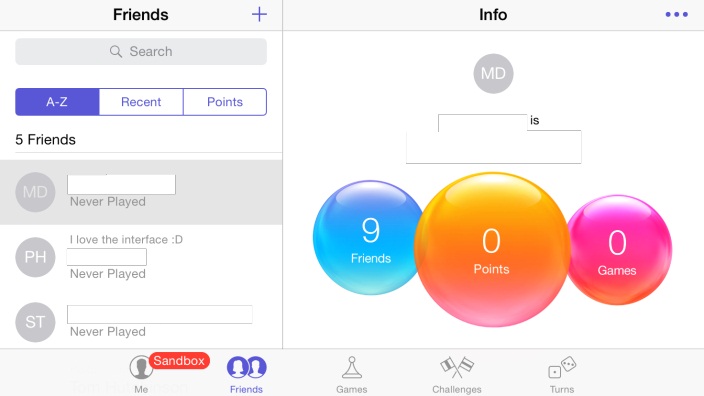The image size is (704, 396).
Task: Open the Games chess pawn tab
Action: (352, 374)
